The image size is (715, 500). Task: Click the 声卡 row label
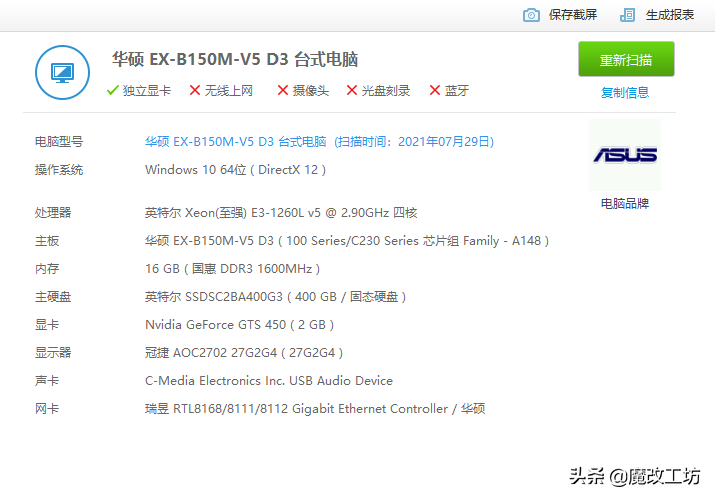pos(47,381)
